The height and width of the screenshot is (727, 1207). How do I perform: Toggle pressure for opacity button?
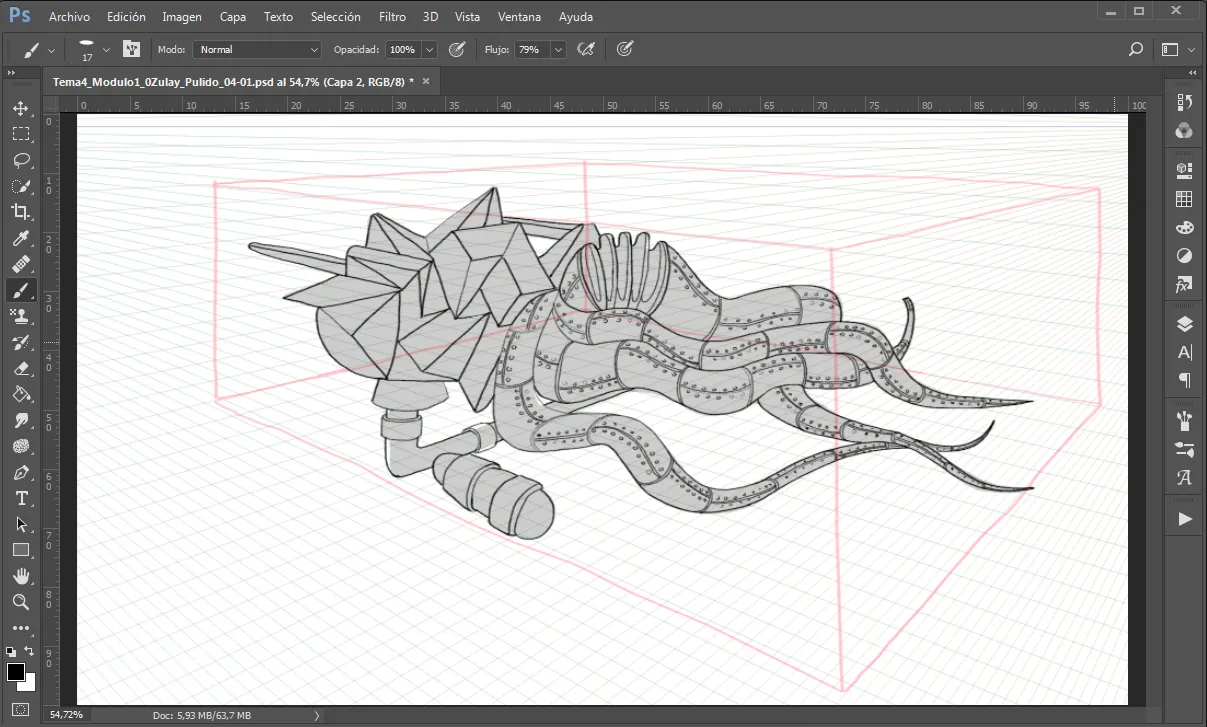pyautogui.click(x=458, y=49)
